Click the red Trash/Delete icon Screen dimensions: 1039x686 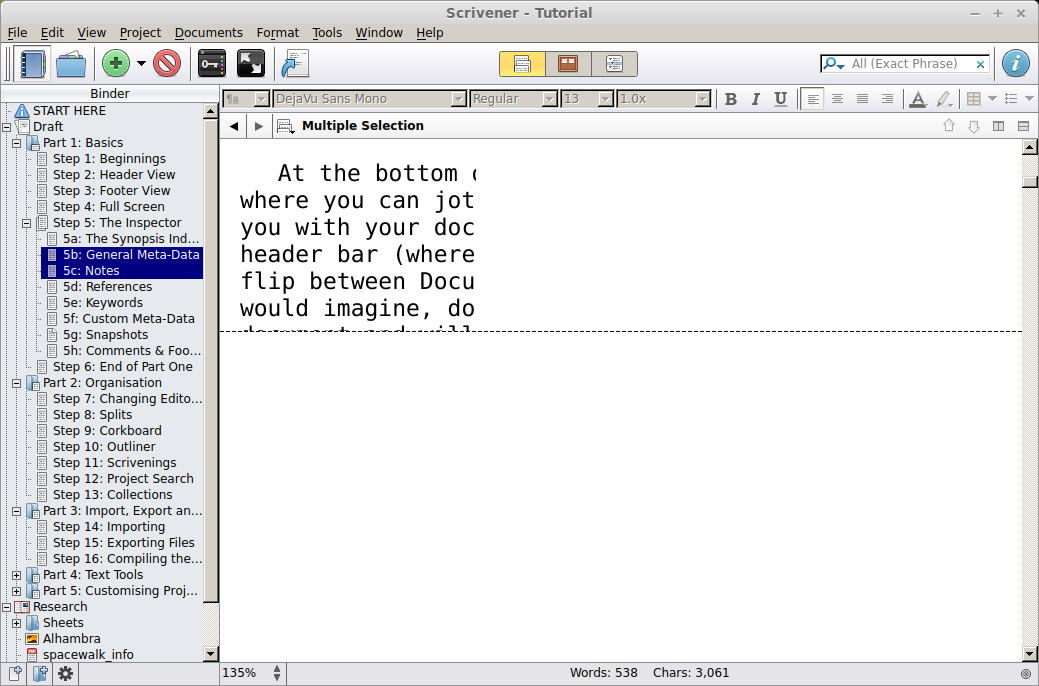[x=167, y=64]
